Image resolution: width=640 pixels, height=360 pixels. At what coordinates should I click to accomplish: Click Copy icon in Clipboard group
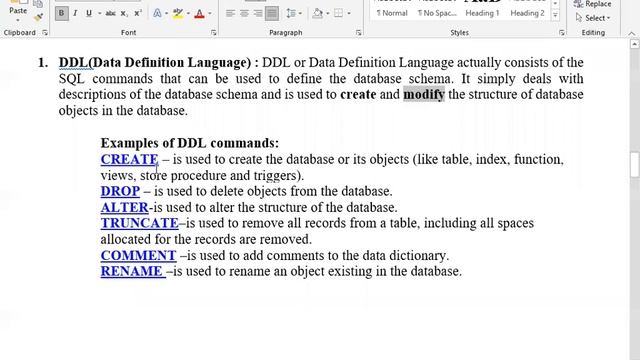pyautogui.click(x=38, y=4)
